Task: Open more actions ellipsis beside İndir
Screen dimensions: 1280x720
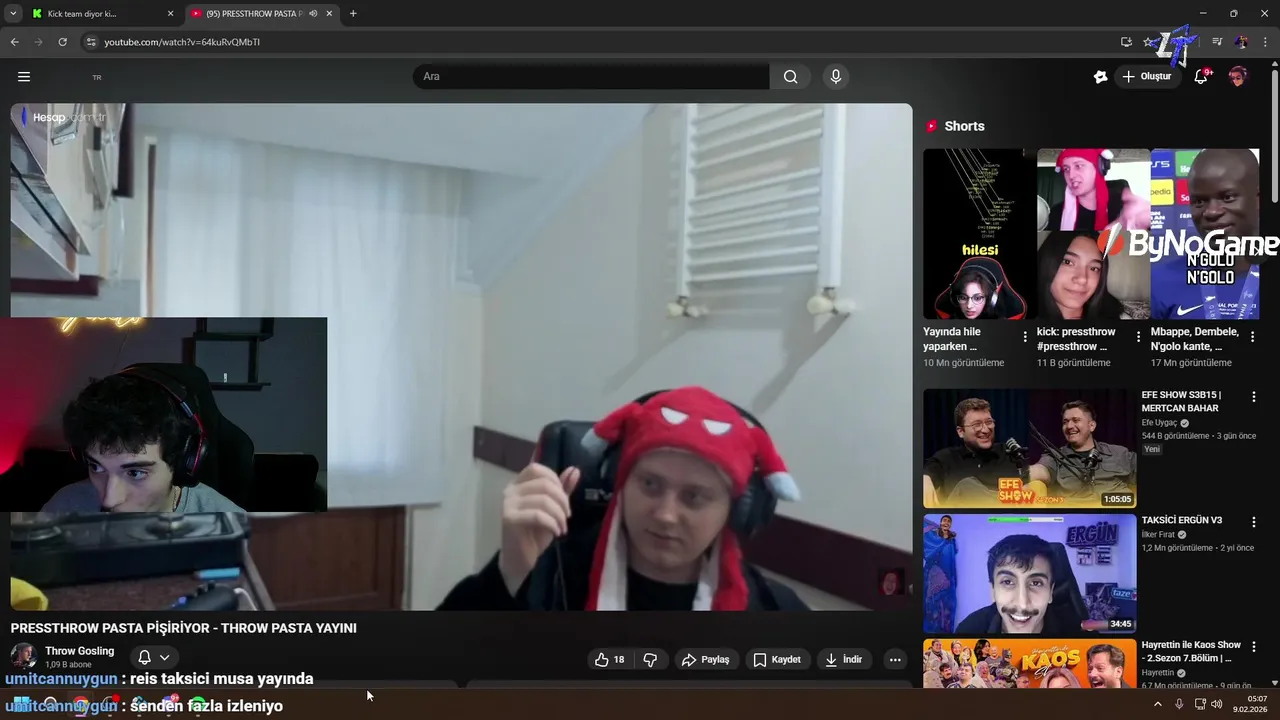Action: 895,660
